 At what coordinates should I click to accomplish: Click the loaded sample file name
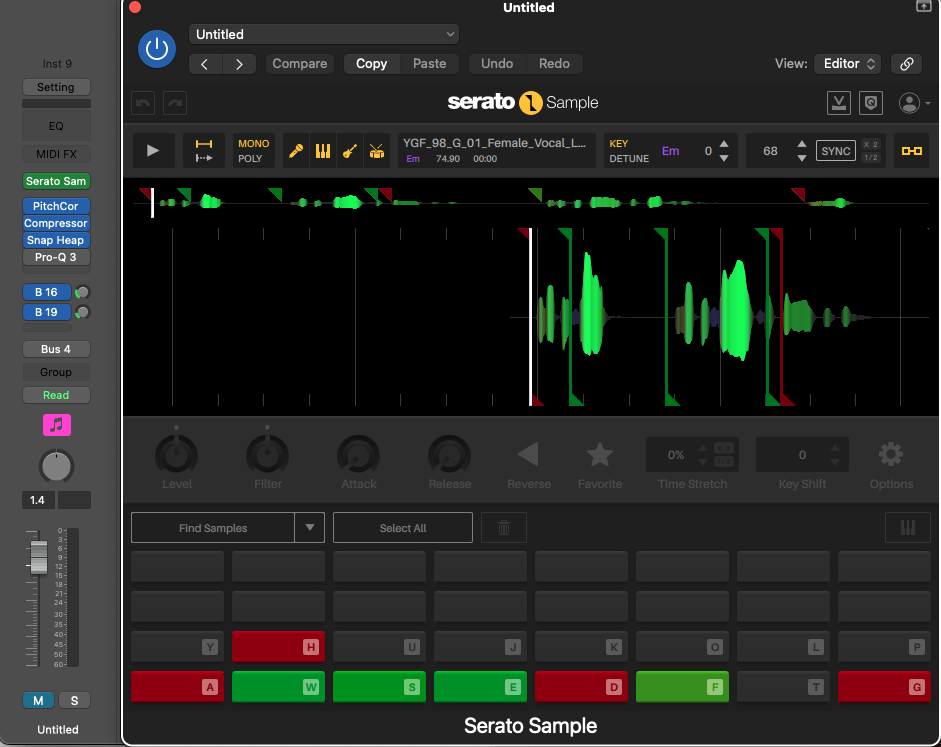click(x=494, y=143)
